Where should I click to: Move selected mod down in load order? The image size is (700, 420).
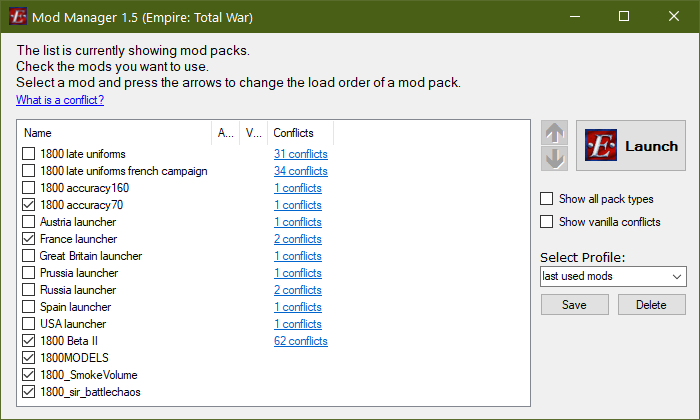point(554,158)
